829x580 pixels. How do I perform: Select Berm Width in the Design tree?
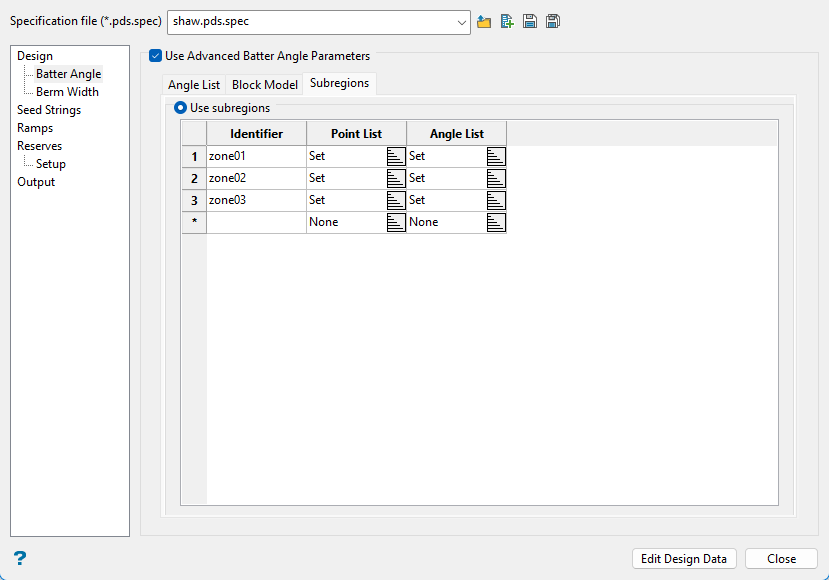pyautogui.click(x=67, y=92)
